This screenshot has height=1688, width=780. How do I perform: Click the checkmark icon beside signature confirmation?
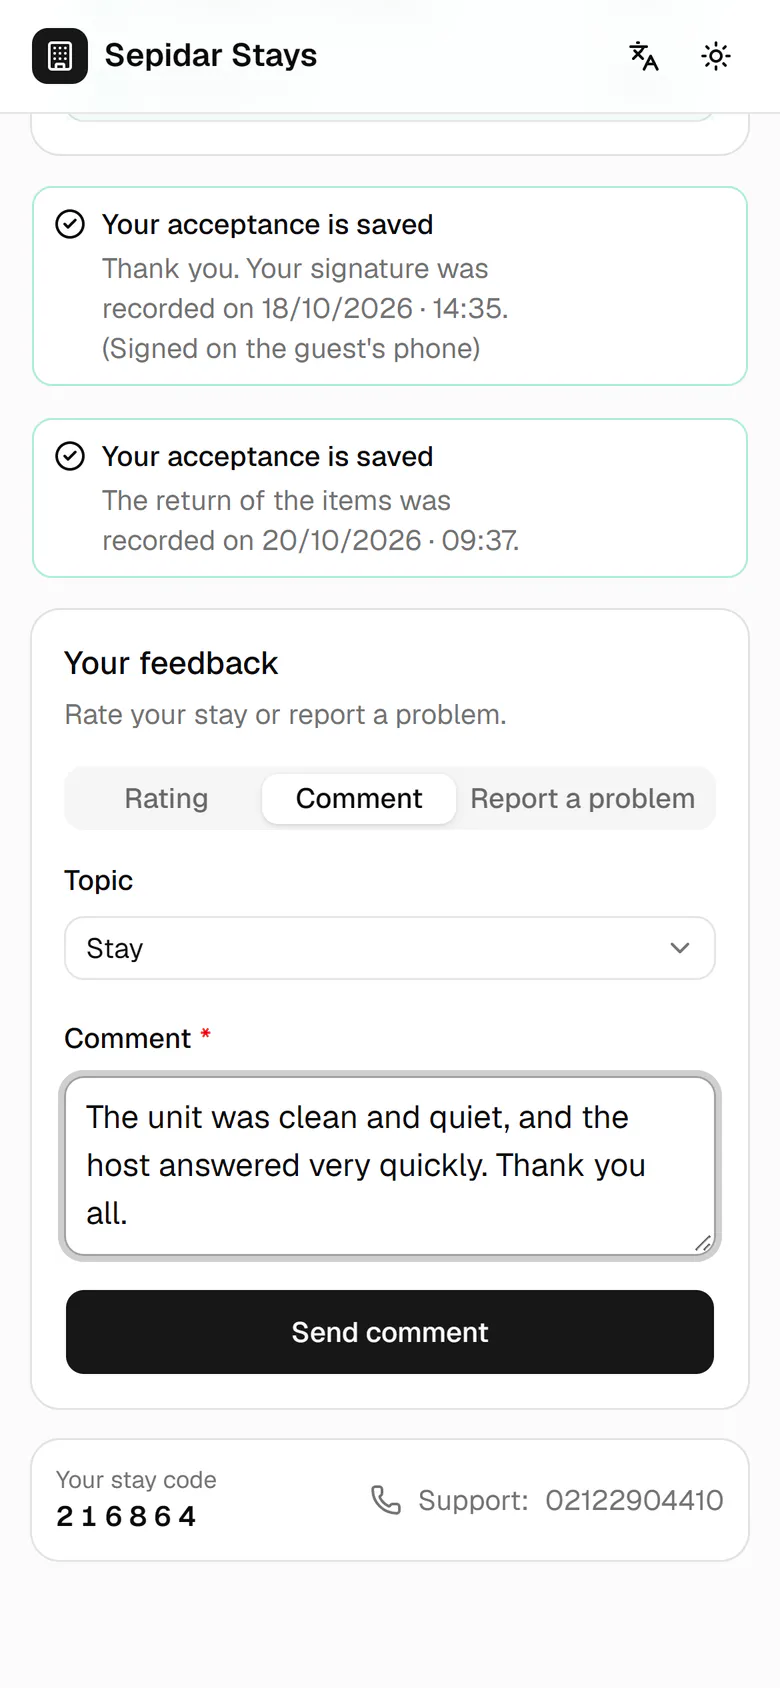pyautogui.click(x=70, y=224)
